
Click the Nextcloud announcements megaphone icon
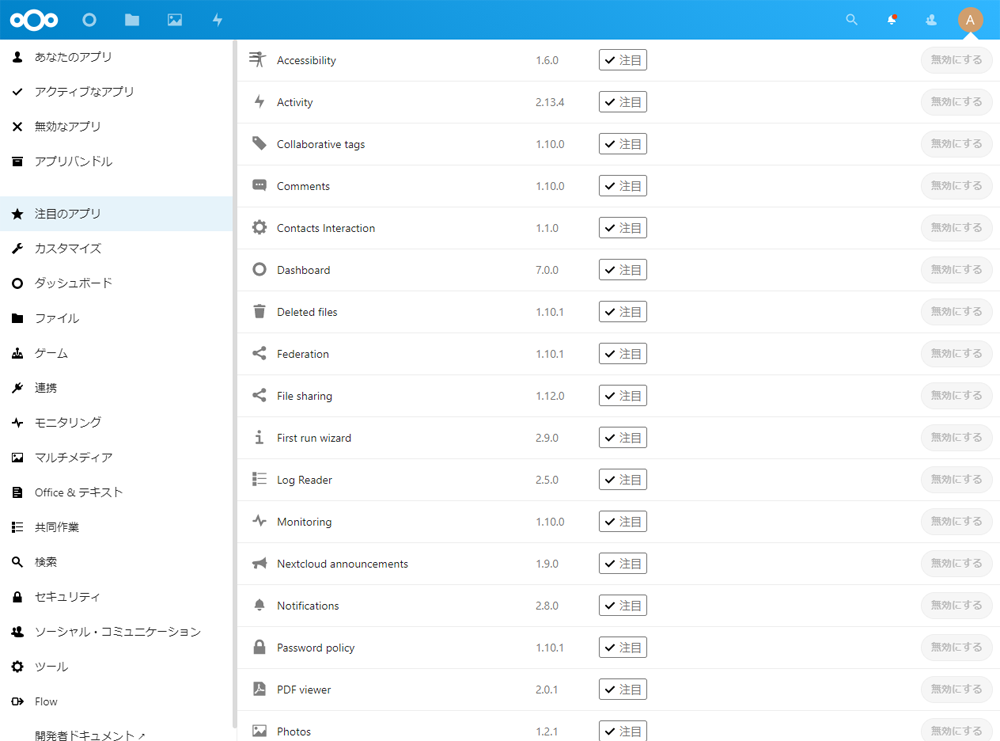click(x=259, y=563)
